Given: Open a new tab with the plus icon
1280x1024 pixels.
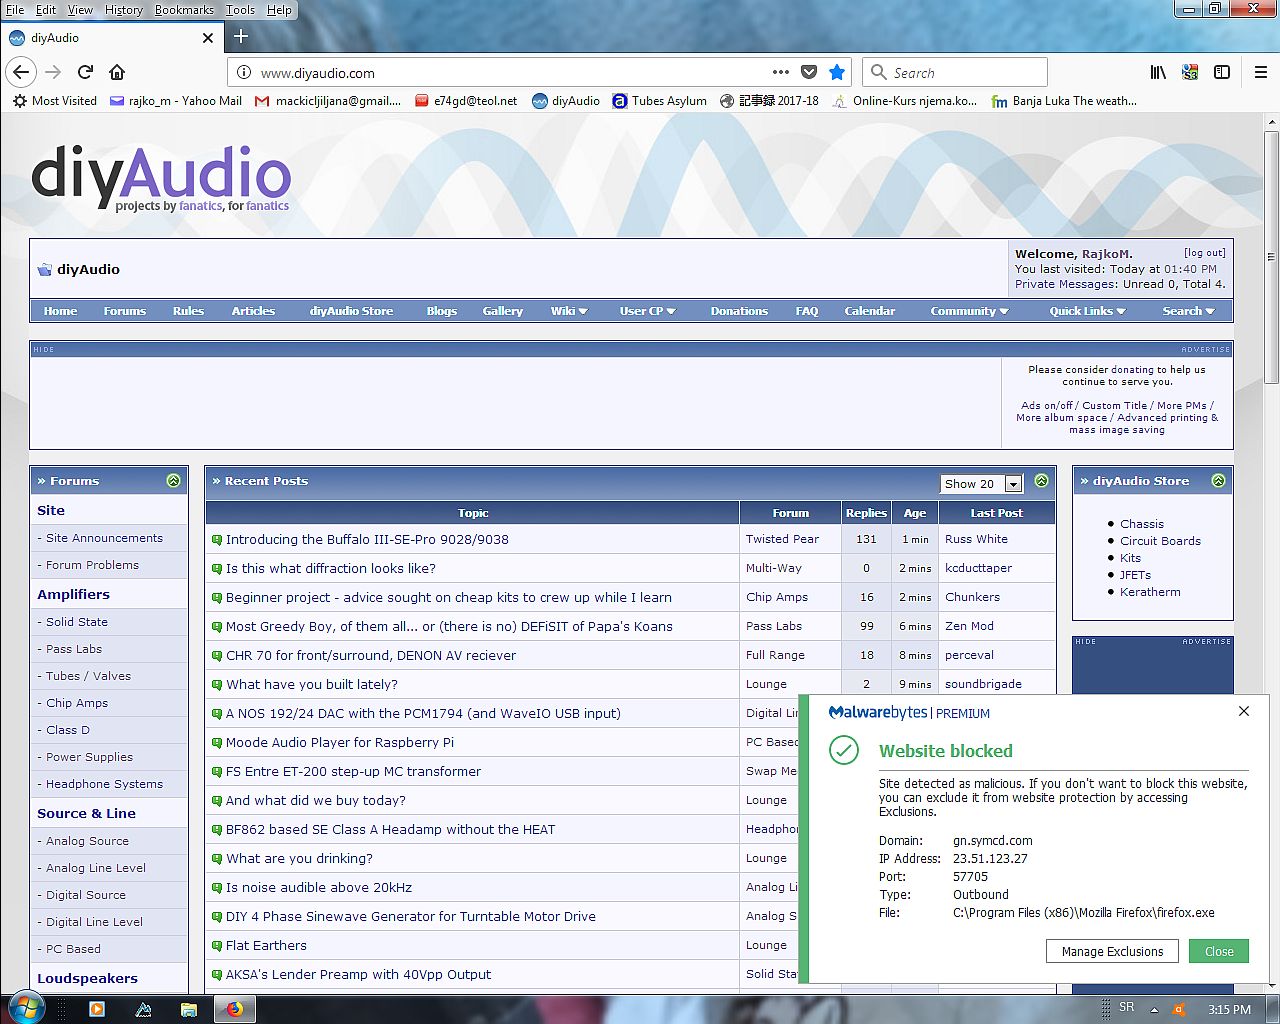Looking at the screenshot, I should pyautogui.click(x=241, y=37).
